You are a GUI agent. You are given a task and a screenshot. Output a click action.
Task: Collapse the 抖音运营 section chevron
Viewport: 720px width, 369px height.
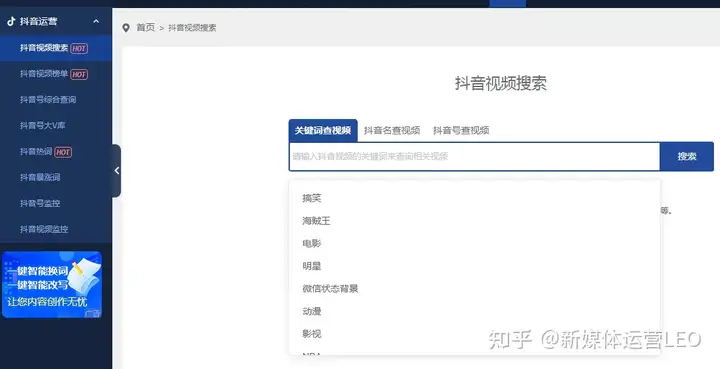pyautogui.click(x=96, y=21)
